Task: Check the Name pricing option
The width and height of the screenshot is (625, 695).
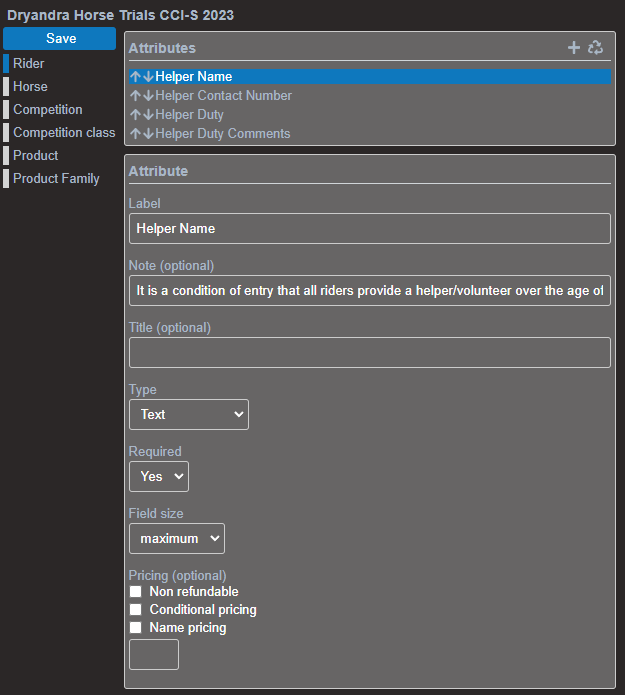Action: tap(136, 628)
